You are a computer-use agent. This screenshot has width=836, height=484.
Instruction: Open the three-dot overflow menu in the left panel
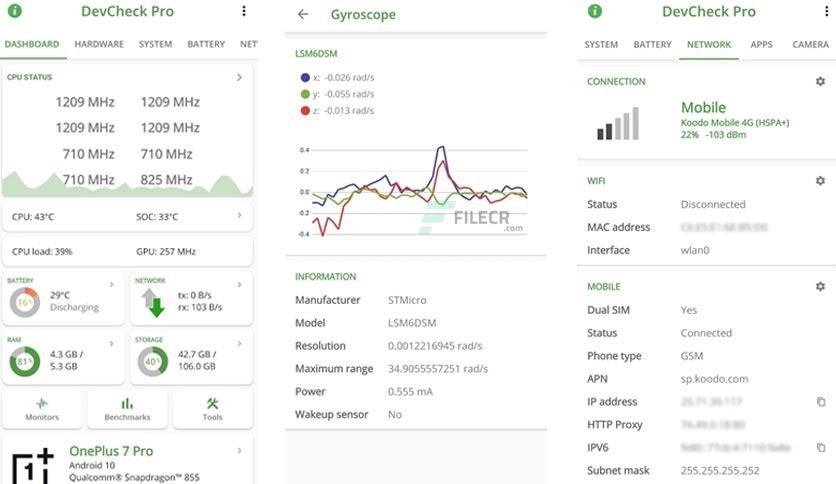[244, 11]
